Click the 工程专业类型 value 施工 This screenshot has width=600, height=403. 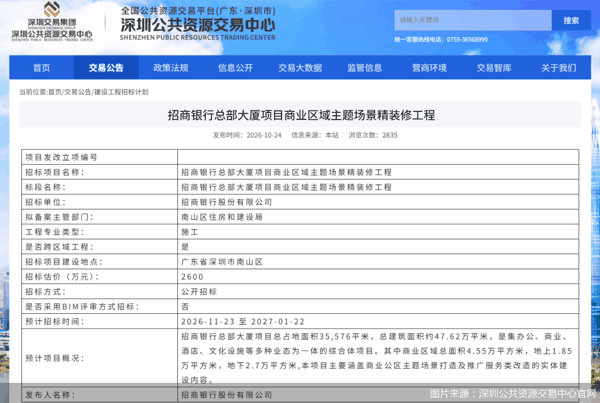pyautogui.click(x=189, y=232)
